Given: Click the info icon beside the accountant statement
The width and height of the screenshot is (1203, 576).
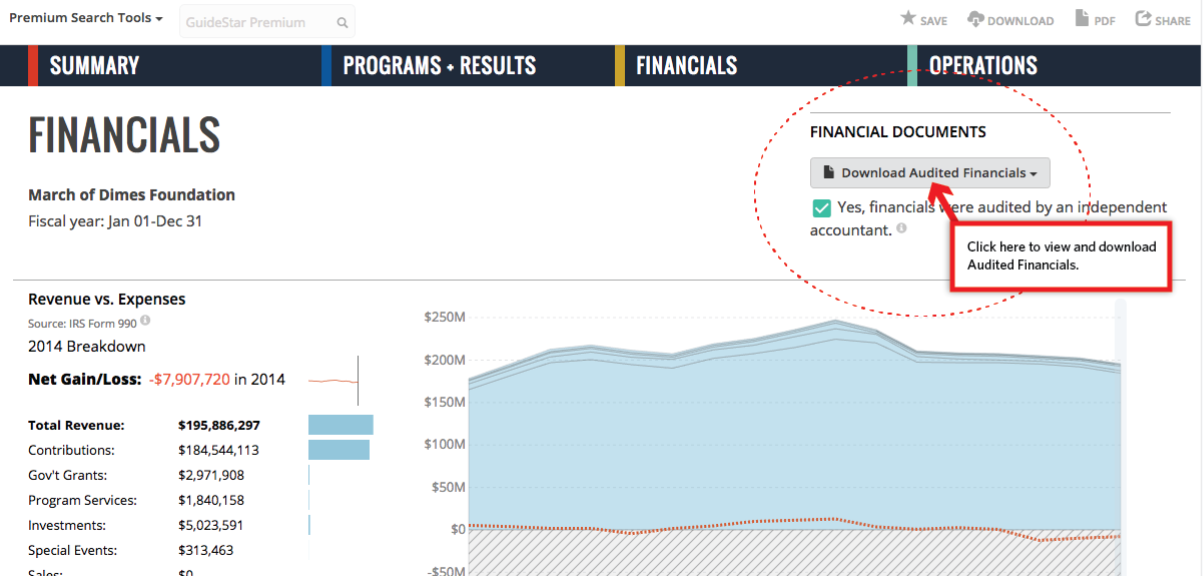Looking at the screenshot, I should [x=901, y=227].
